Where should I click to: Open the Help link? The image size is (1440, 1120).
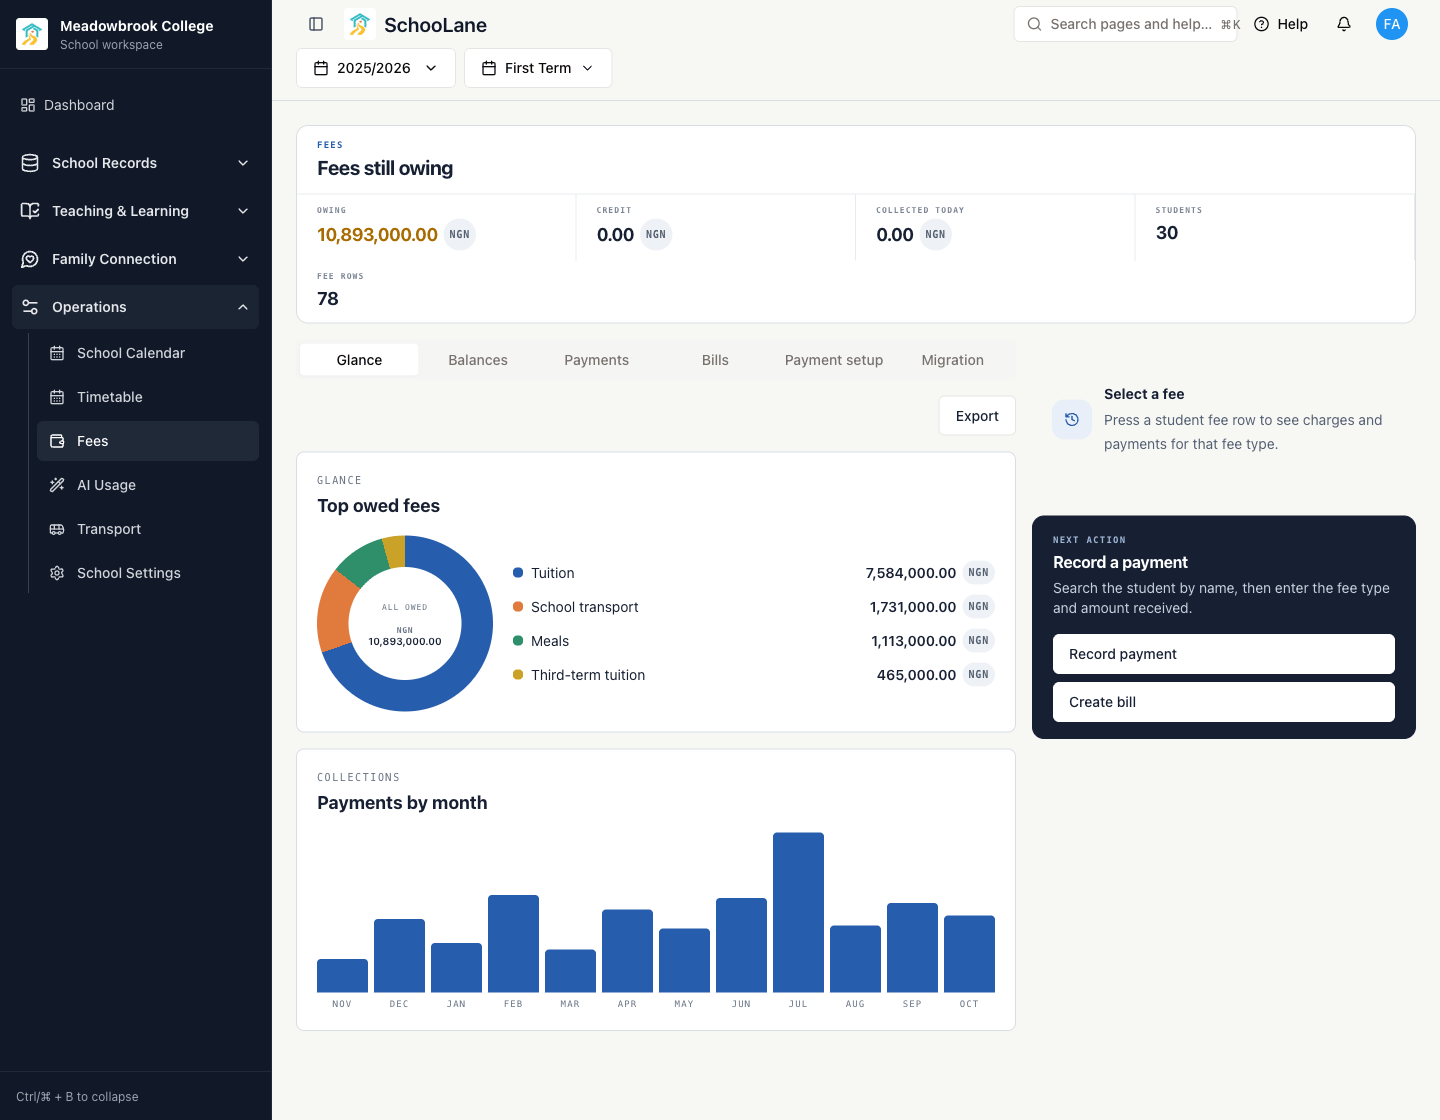click(1281, 24)
